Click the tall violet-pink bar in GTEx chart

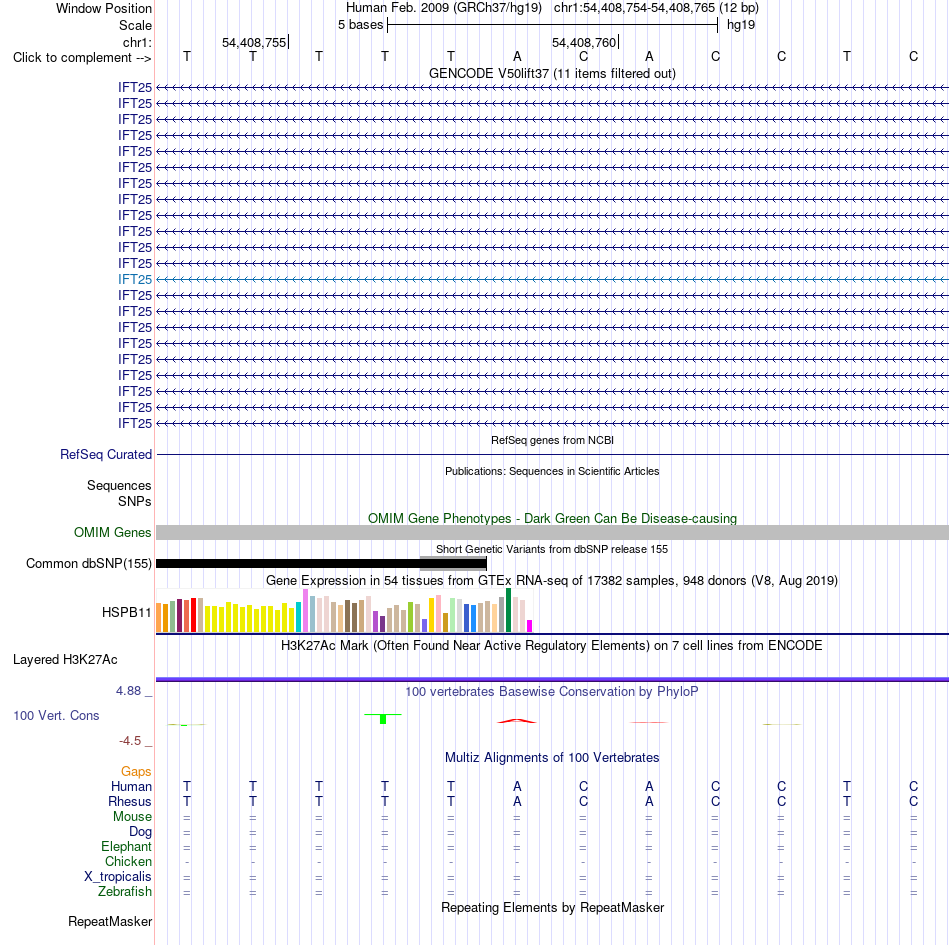305,610
